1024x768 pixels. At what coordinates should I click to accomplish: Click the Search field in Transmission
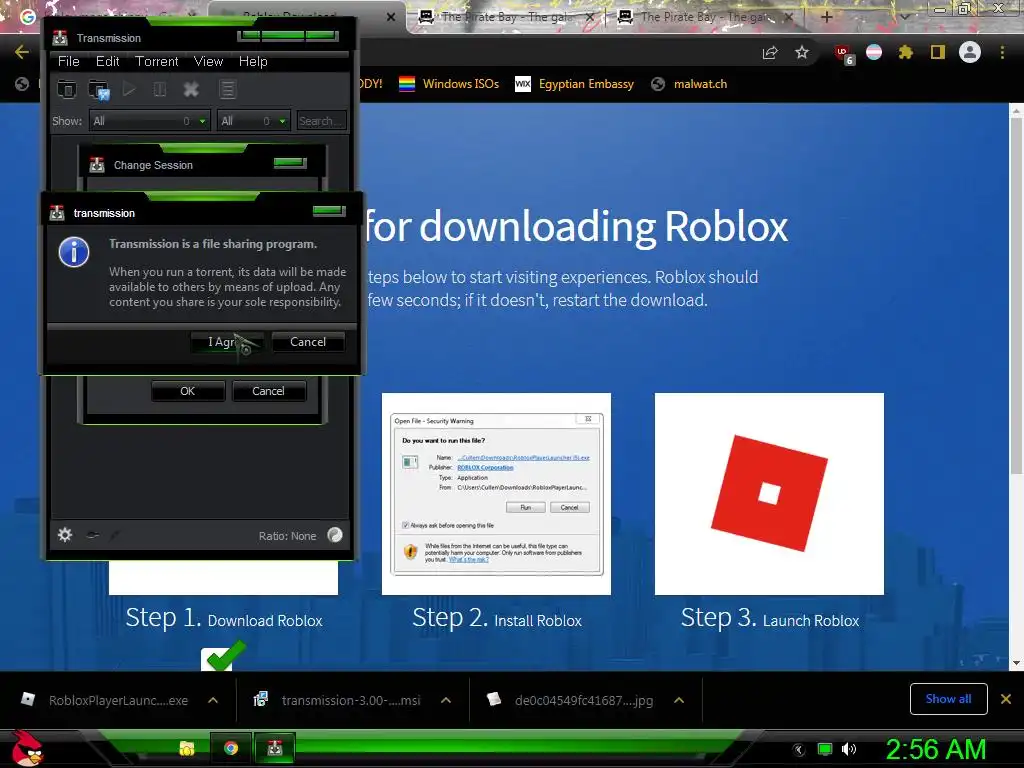click(x=321, y=121)
